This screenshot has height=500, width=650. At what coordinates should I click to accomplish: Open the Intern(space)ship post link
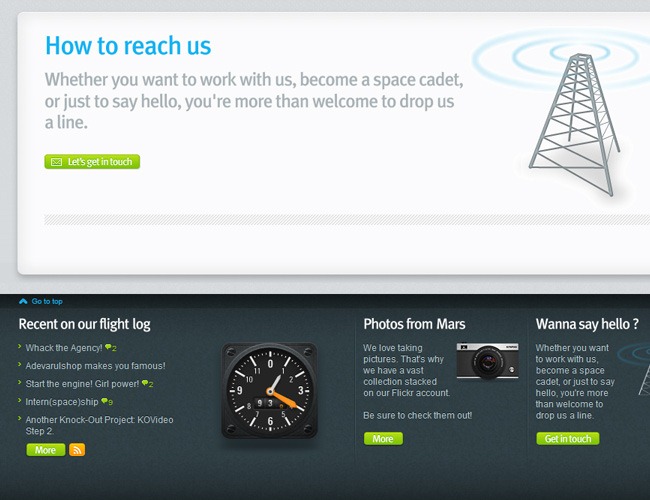62,402
